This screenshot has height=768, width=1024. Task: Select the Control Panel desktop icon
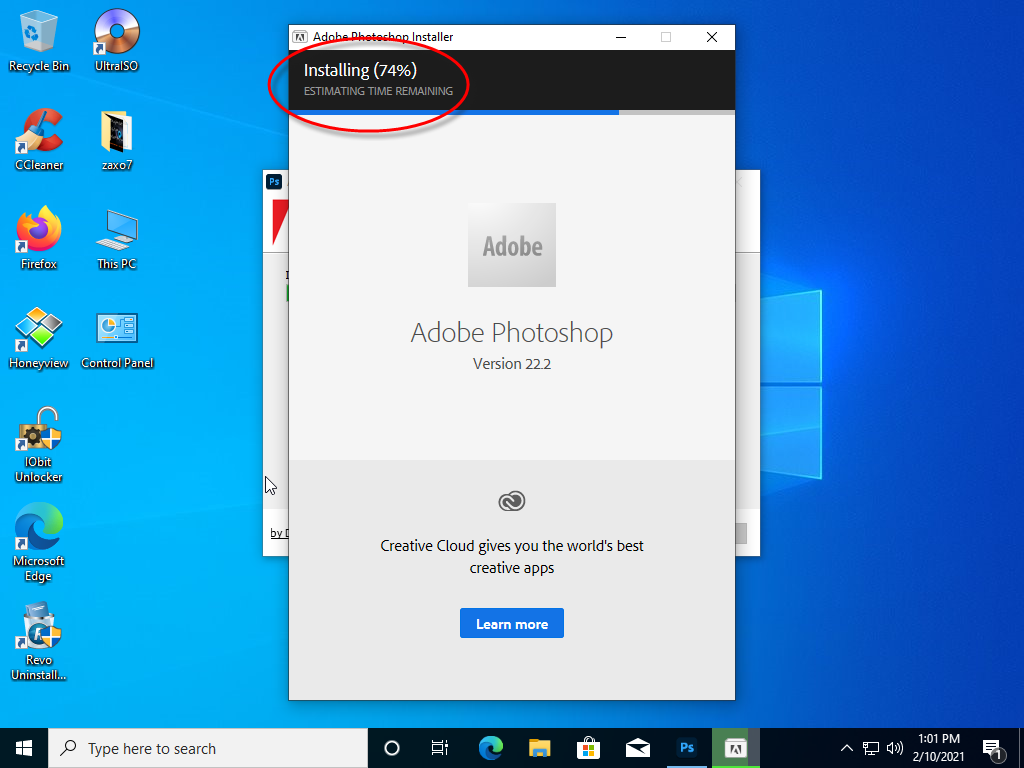tap(117, 338)
